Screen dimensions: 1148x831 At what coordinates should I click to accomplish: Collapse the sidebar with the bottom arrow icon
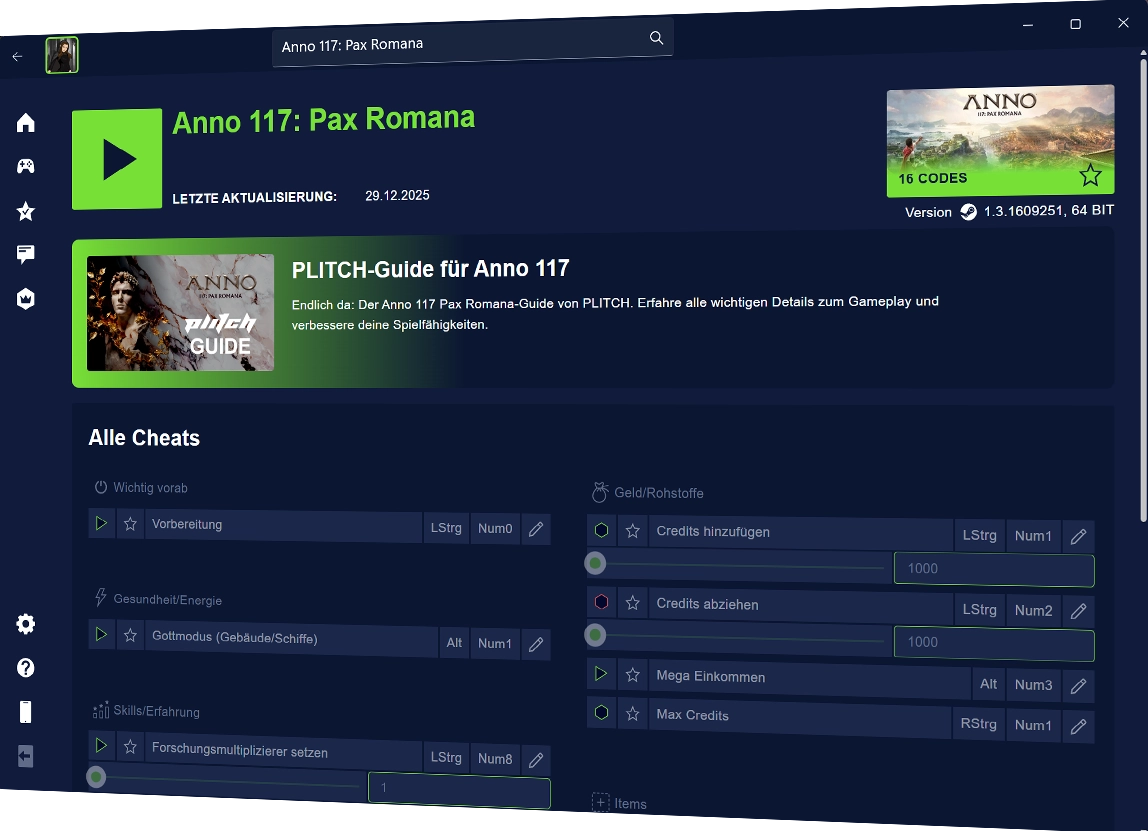pyautogui.click(x=25, y=757)
